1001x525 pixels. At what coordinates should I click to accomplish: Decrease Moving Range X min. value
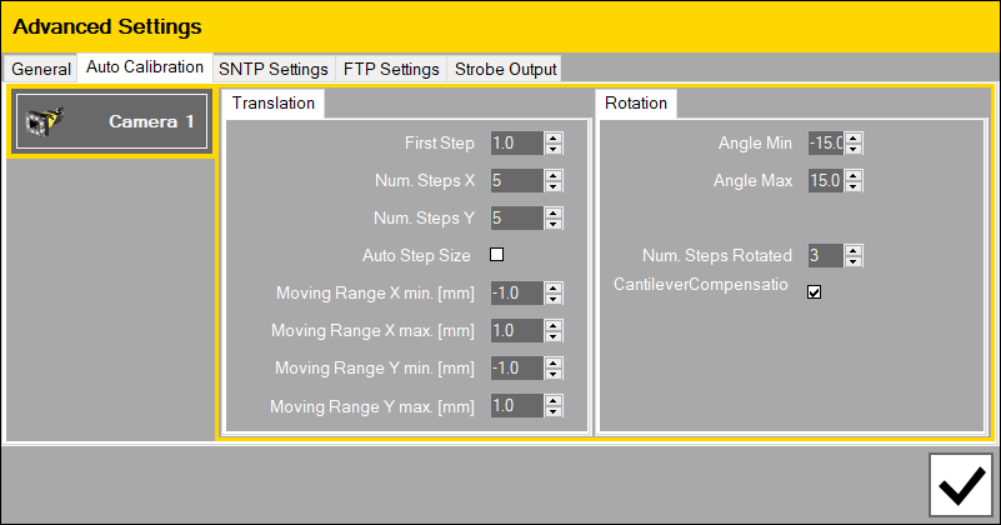click(554, 298)
